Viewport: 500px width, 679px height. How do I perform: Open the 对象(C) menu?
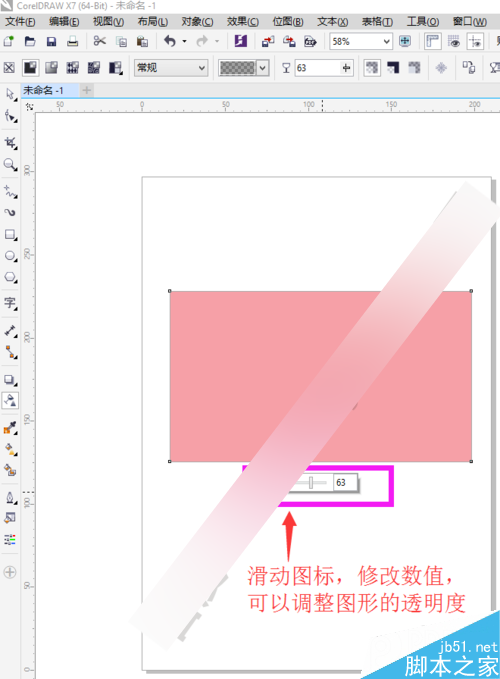197,22
